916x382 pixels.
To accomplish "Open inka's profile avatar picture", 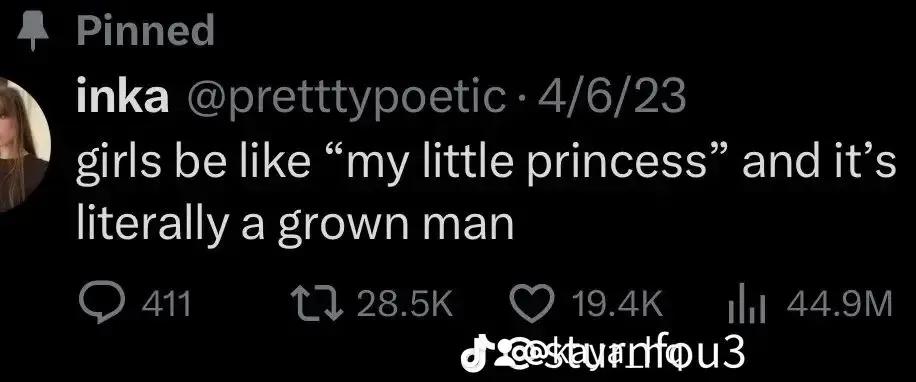I will pyautogui.click(x=22, y=144).
